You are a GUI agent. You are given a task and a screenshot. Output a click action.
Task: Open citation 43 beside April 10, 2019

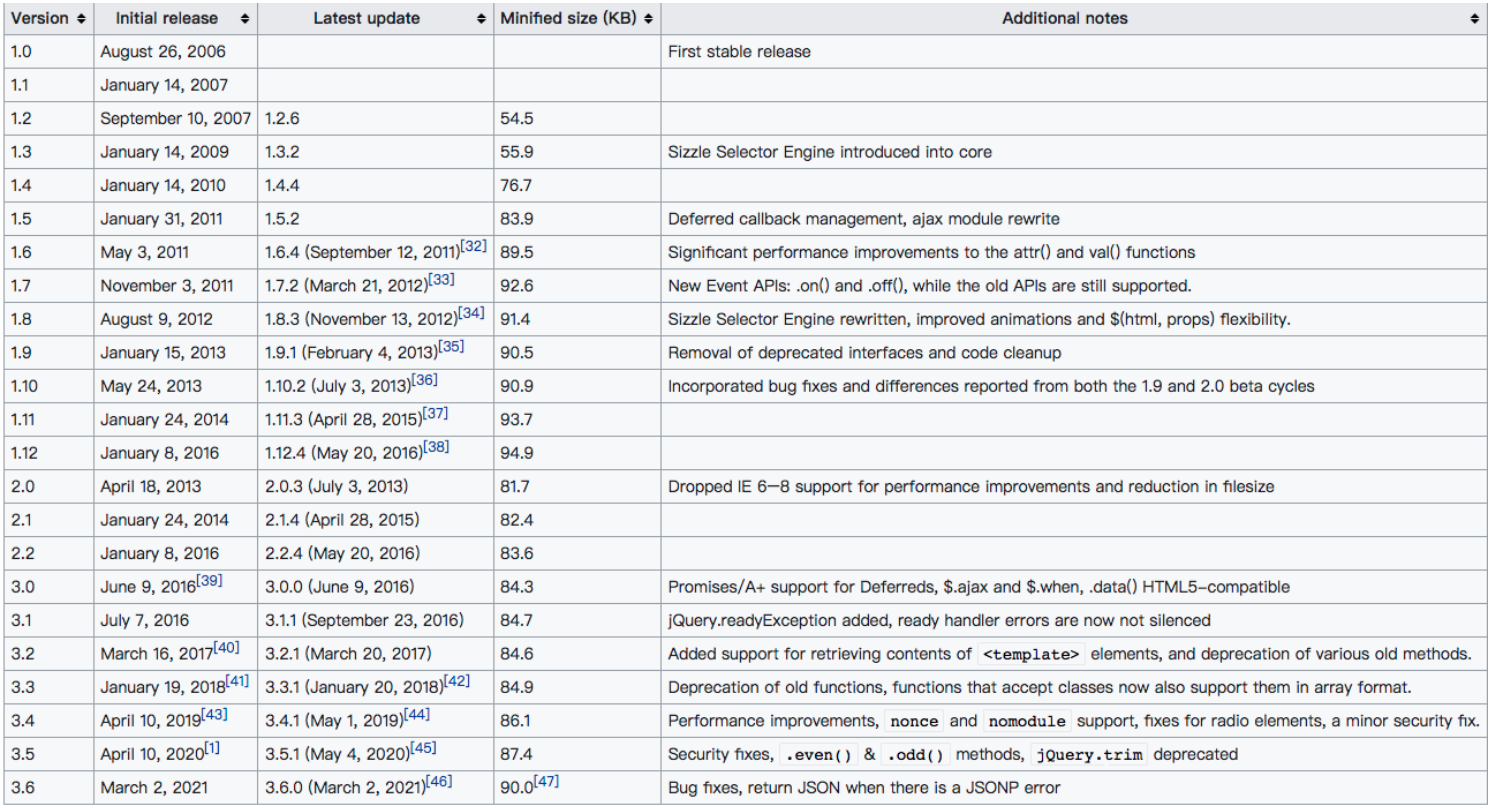[x=215, y=715]
